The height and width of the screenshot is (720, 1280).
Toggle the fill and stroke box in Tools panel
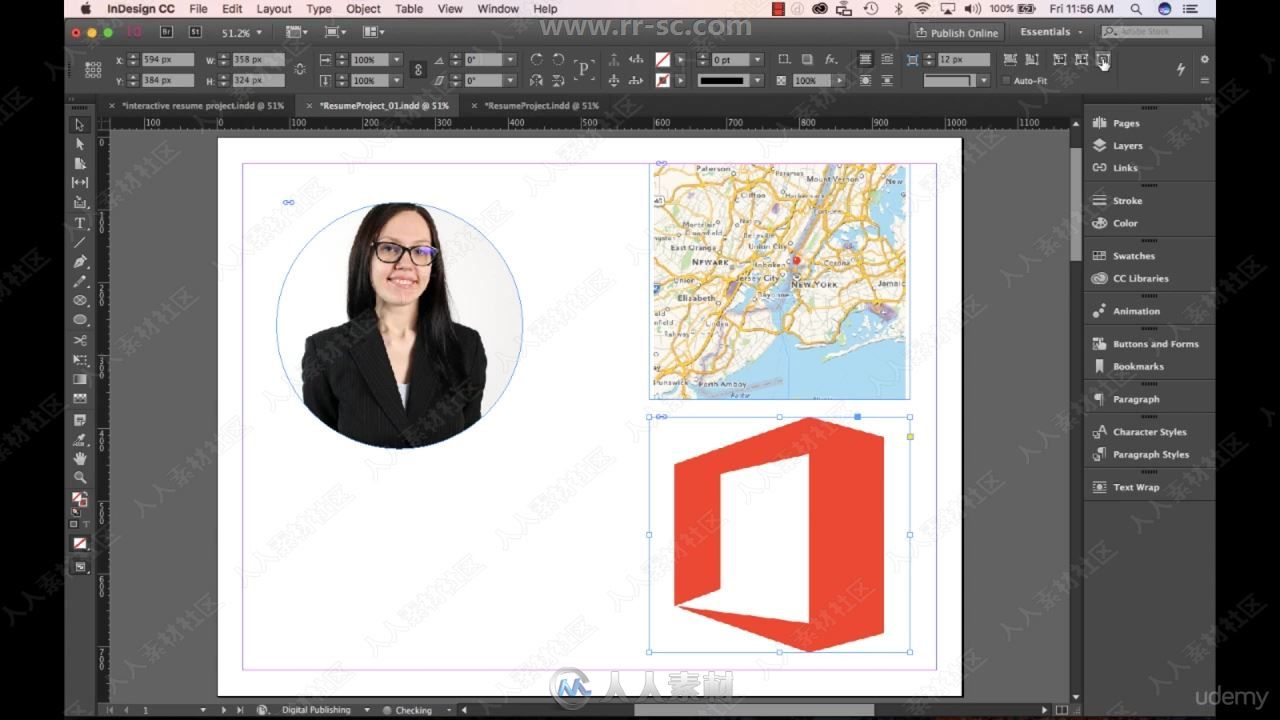79,499
